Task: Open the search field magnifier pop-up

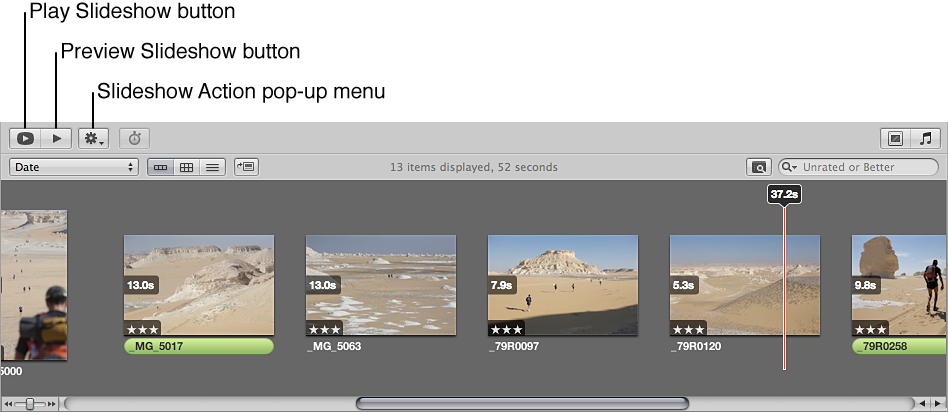Action: (x=790, y=167)
